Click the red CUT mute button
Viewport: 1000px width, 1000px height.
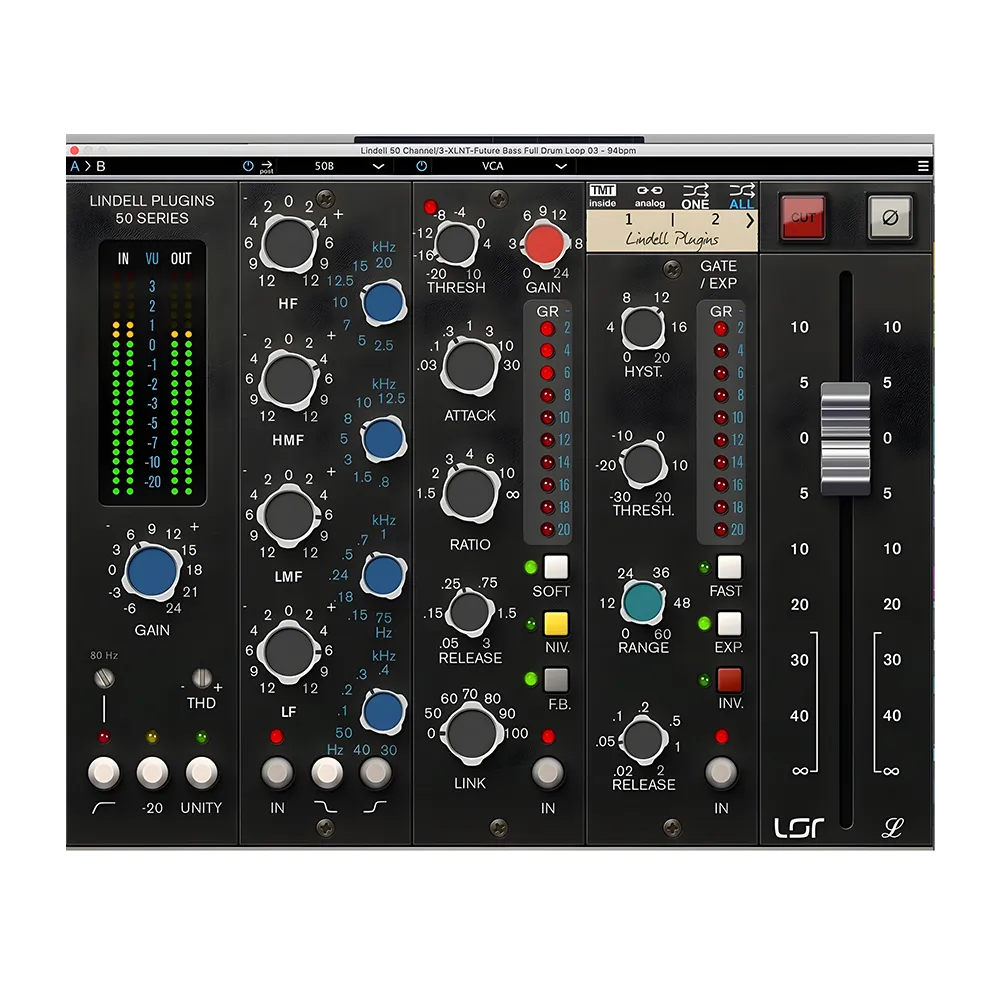click(802, 217)
